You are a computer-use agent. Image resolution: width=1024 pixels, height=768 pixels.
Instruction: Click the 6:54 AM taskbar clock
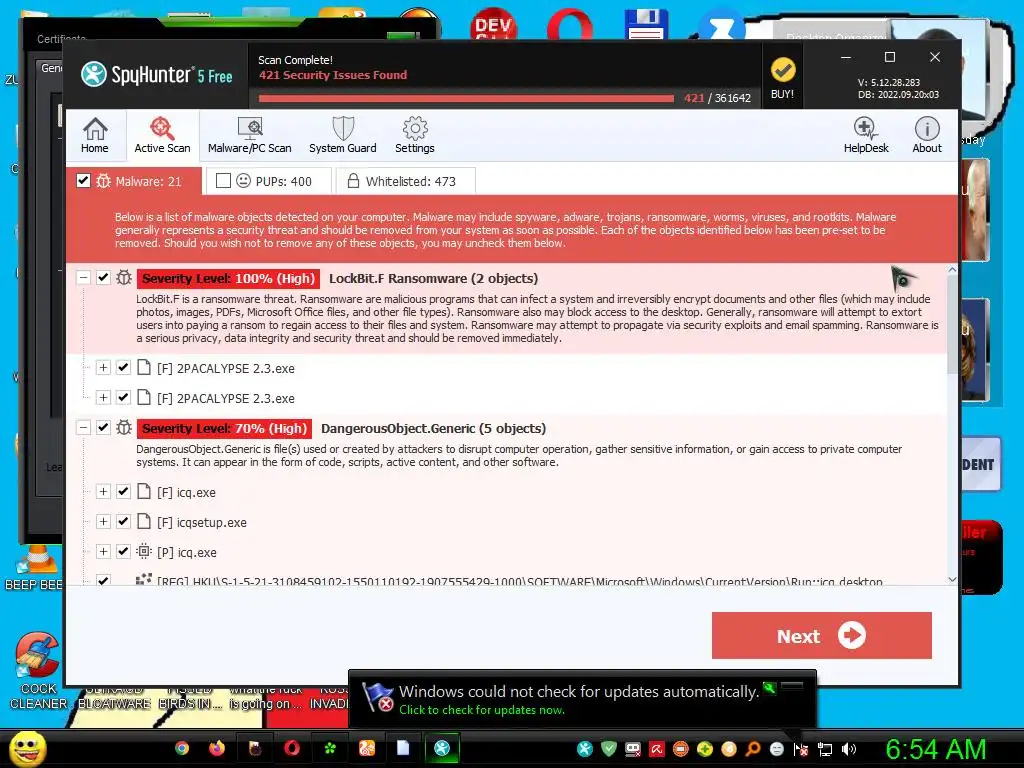[x=936, y=749]
